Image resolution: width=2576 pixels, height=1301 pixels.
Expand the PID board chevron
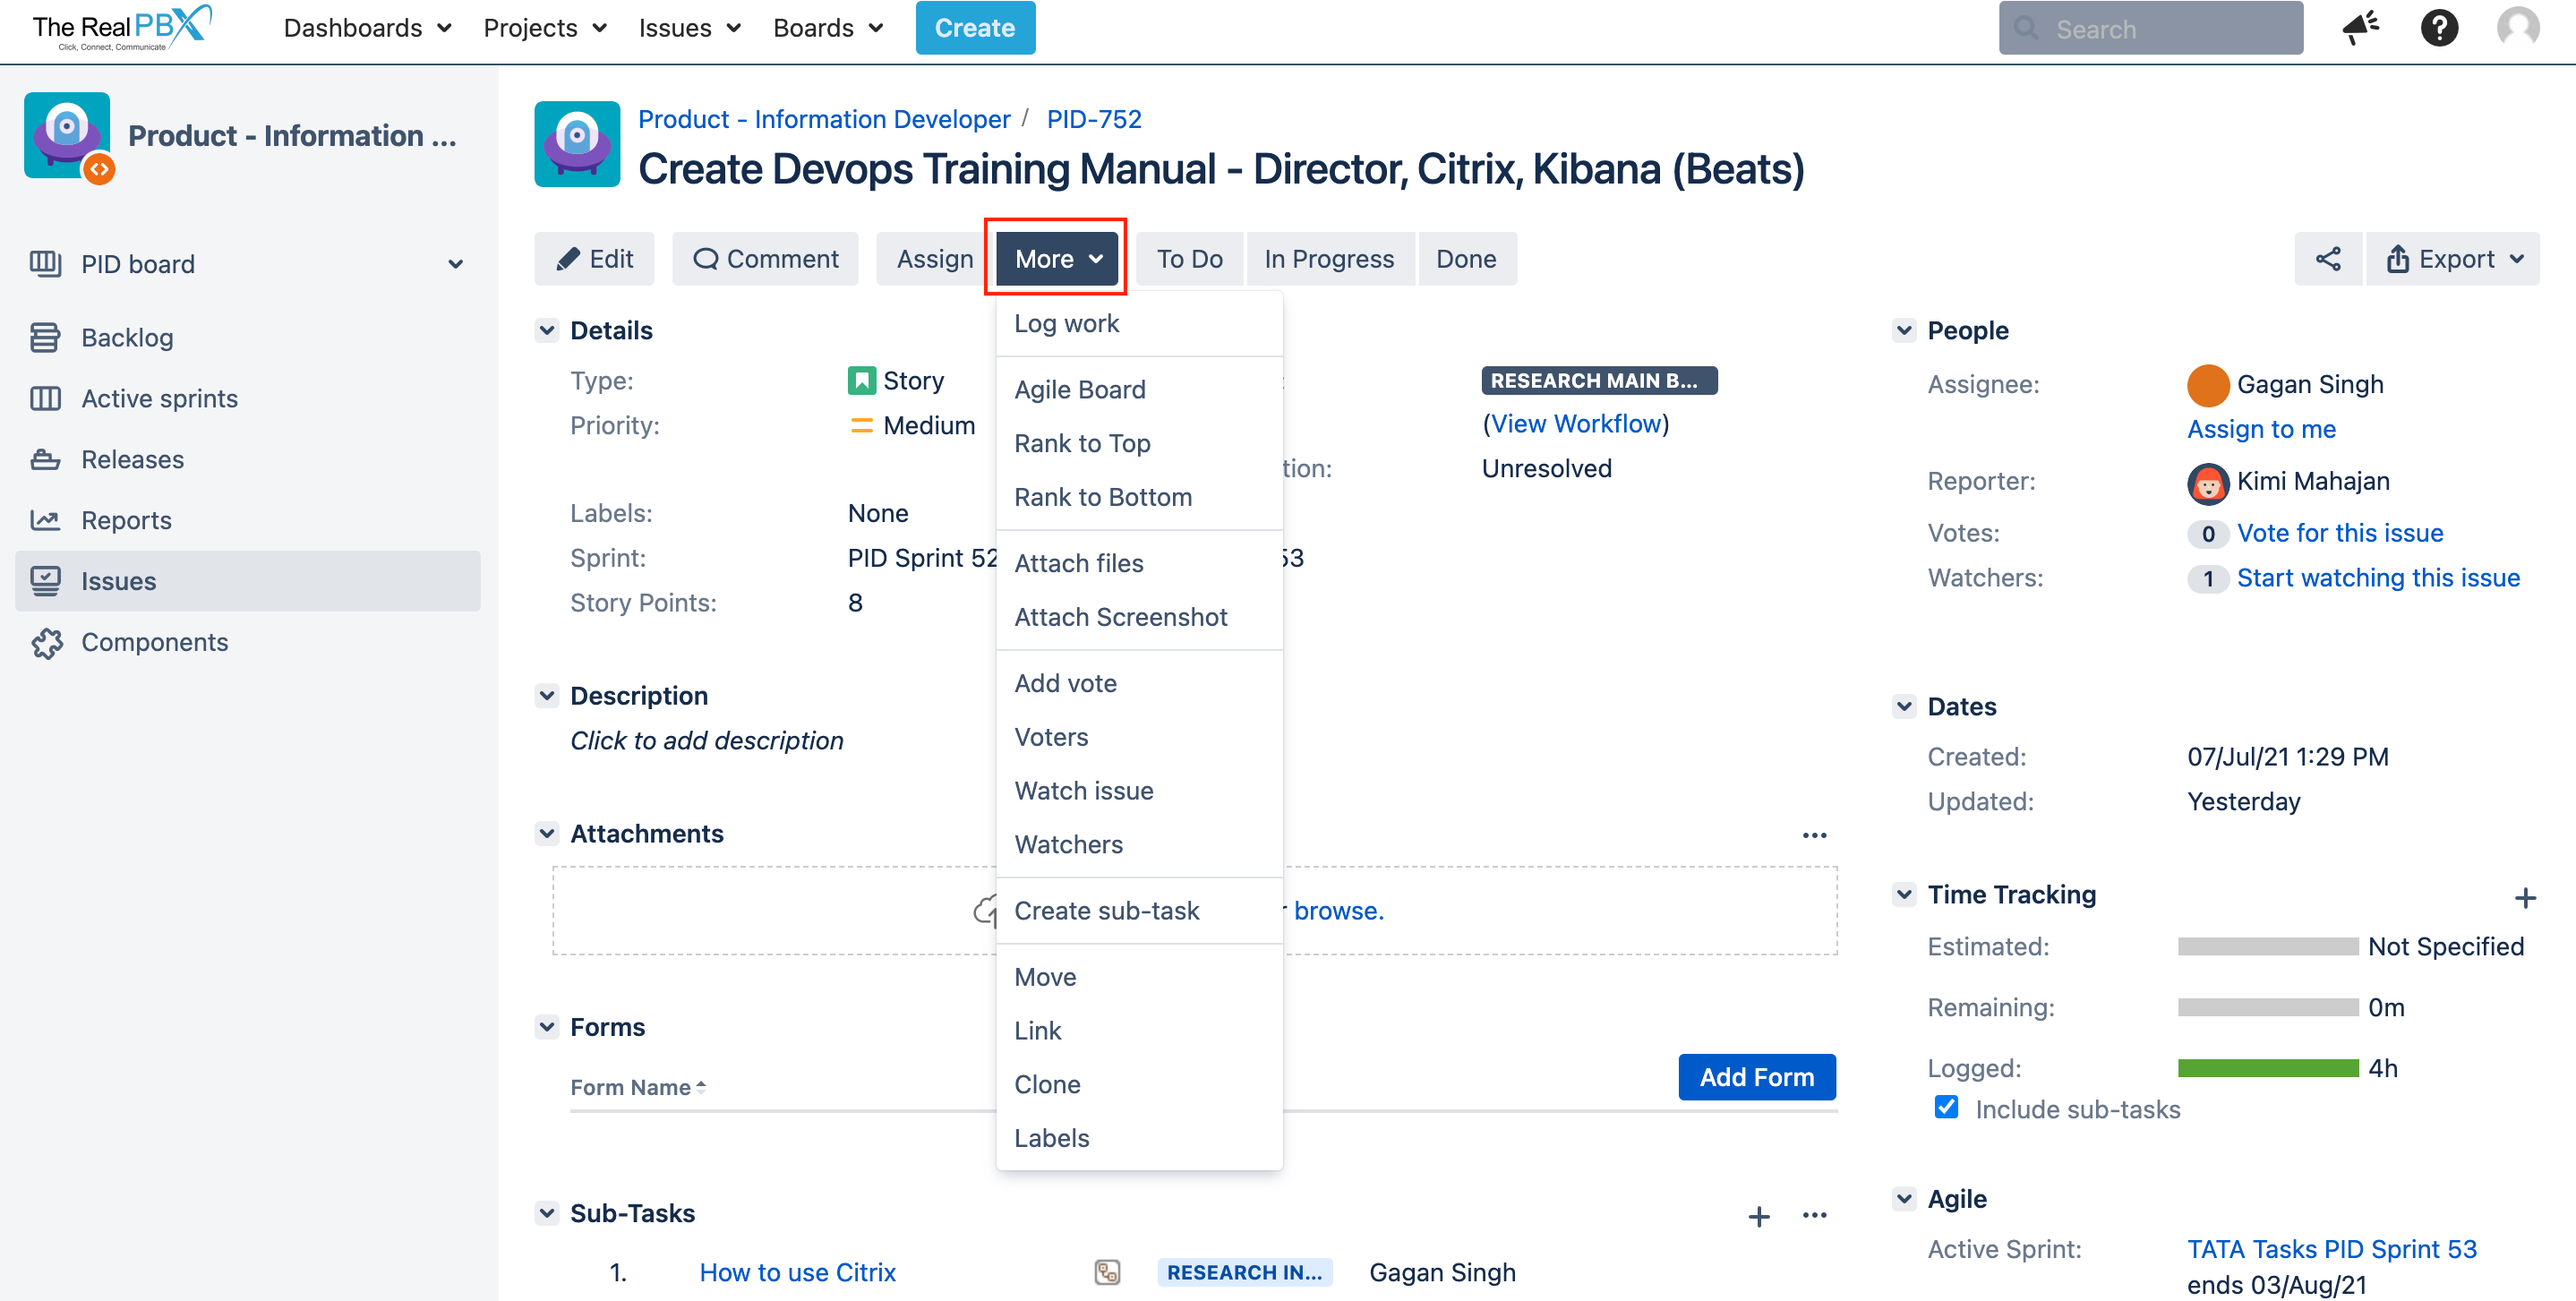click(456, 264)
